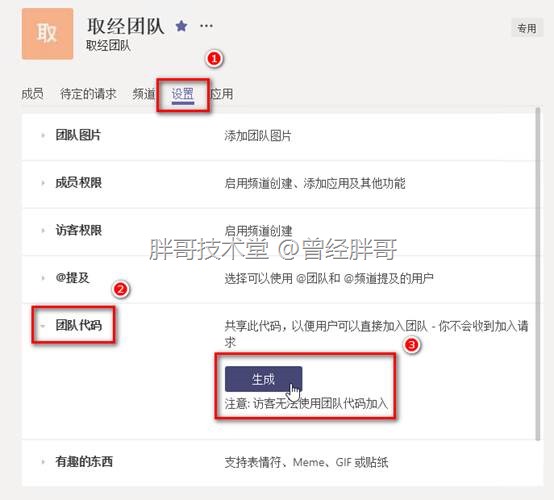Click the settings panel vertical scrollbar

538,274
